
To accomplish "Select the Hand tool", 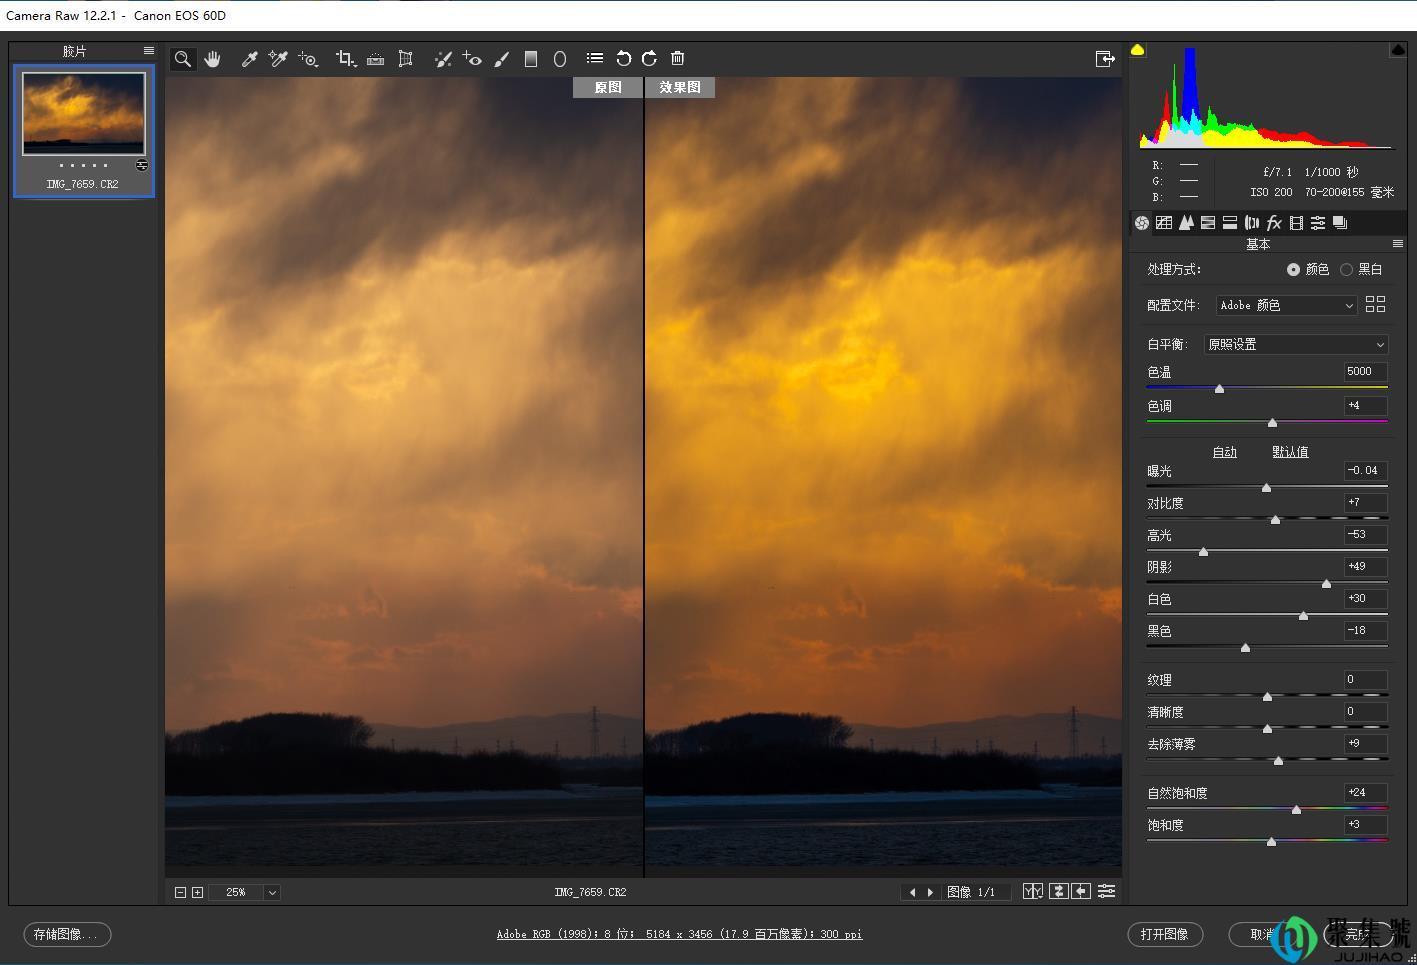I will (x=213, y=58).
